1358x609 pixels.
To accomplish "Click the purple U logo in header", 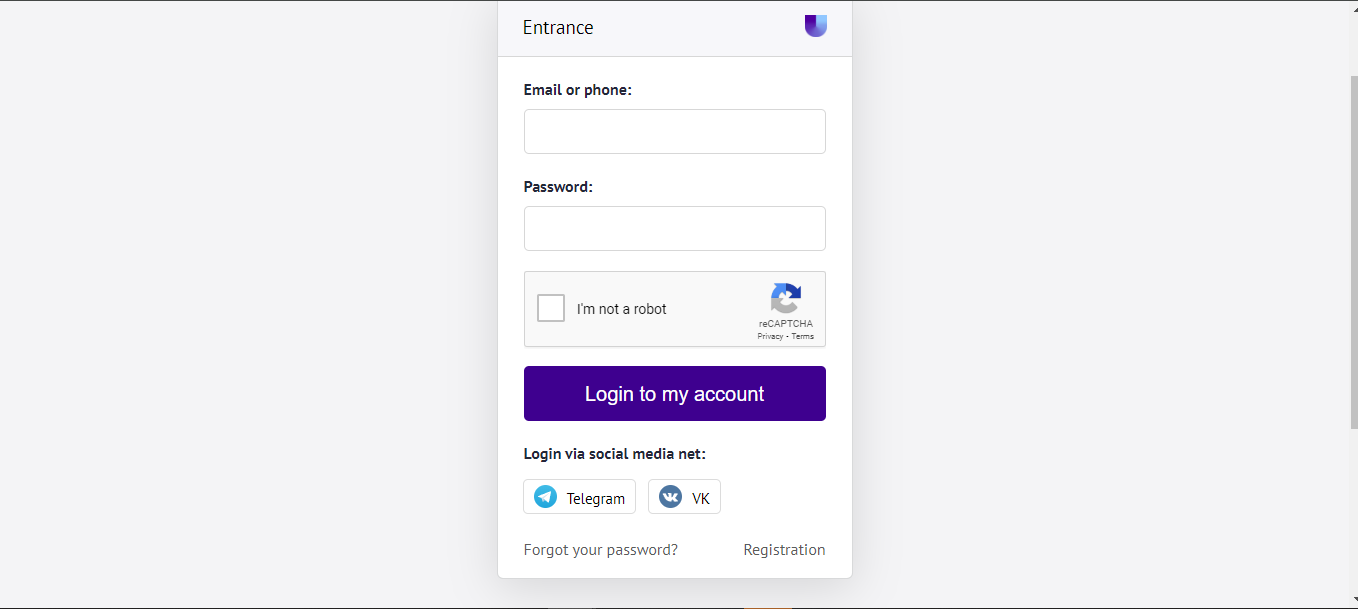I will (x=815, y=26).
